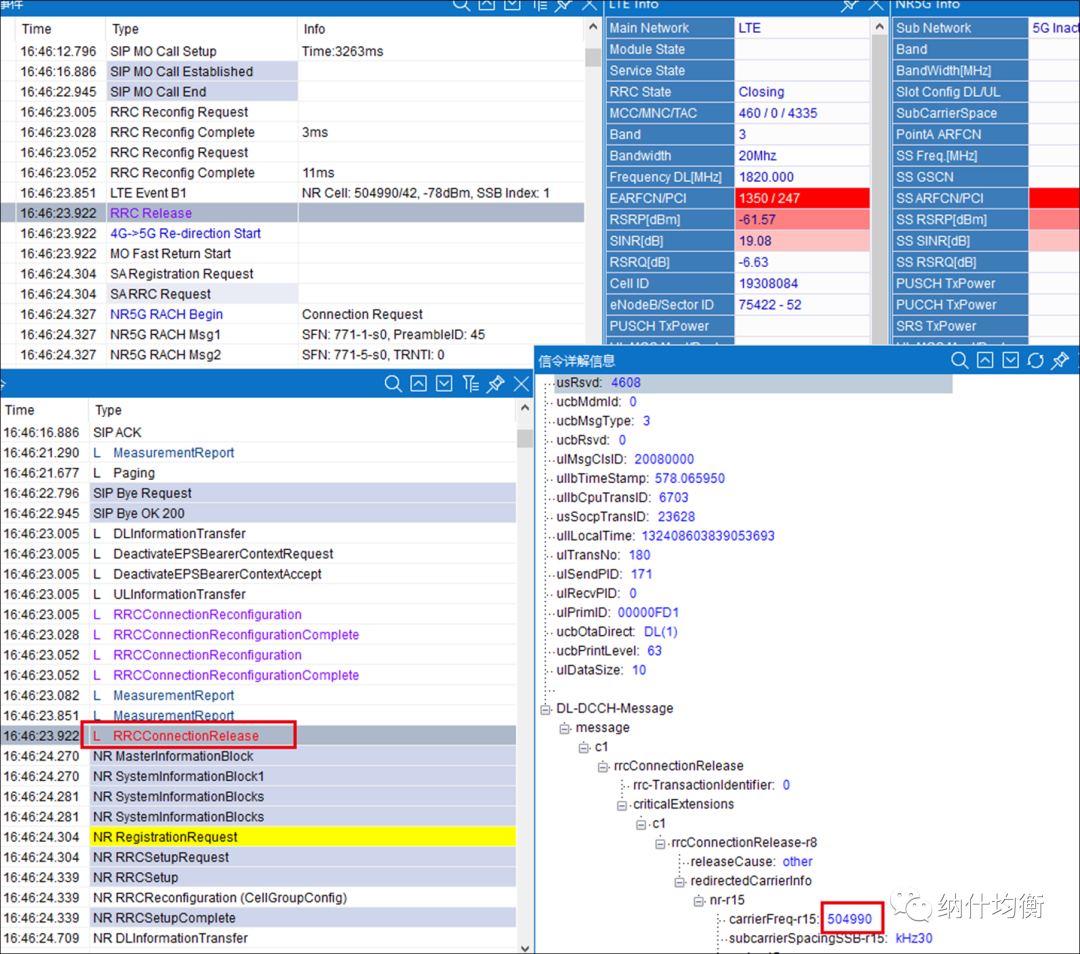Viewport: 1080px width, 954px height.
Task: Click the carrierFreq-r15 value 504990
Action: (849, 919)
